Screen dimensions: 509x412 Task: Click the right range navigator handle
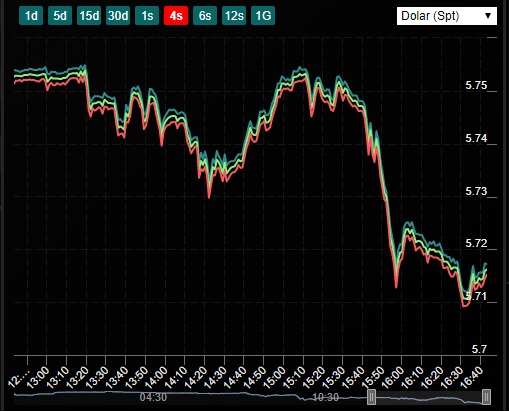click(x=486, y=397)
